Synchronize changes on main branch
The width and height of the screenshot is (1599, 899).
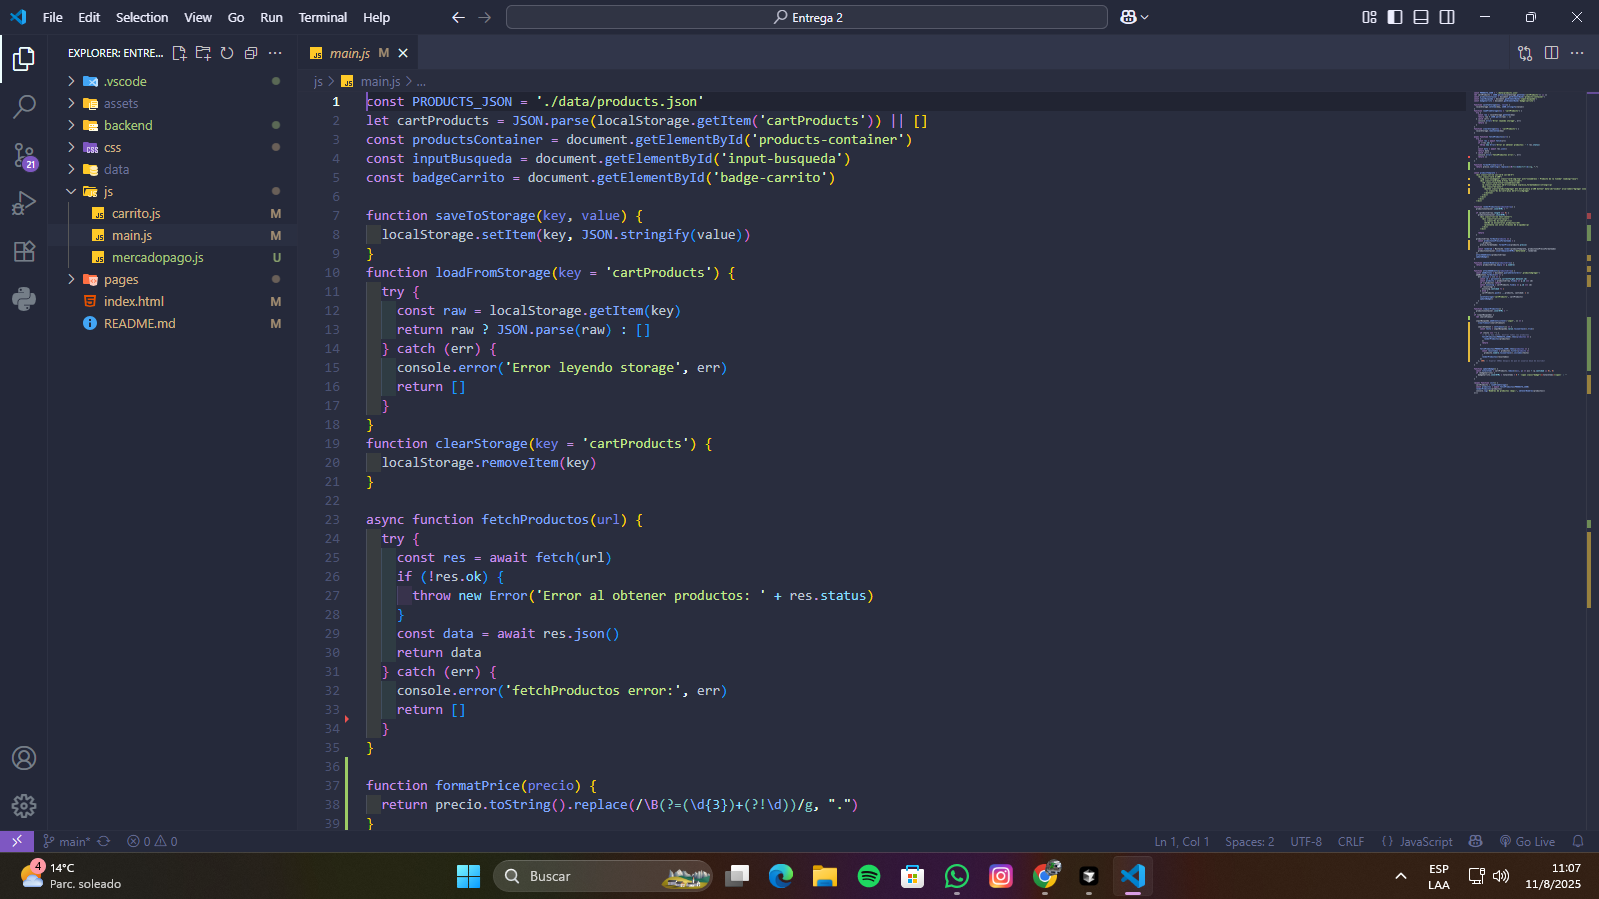pos(104,841)
